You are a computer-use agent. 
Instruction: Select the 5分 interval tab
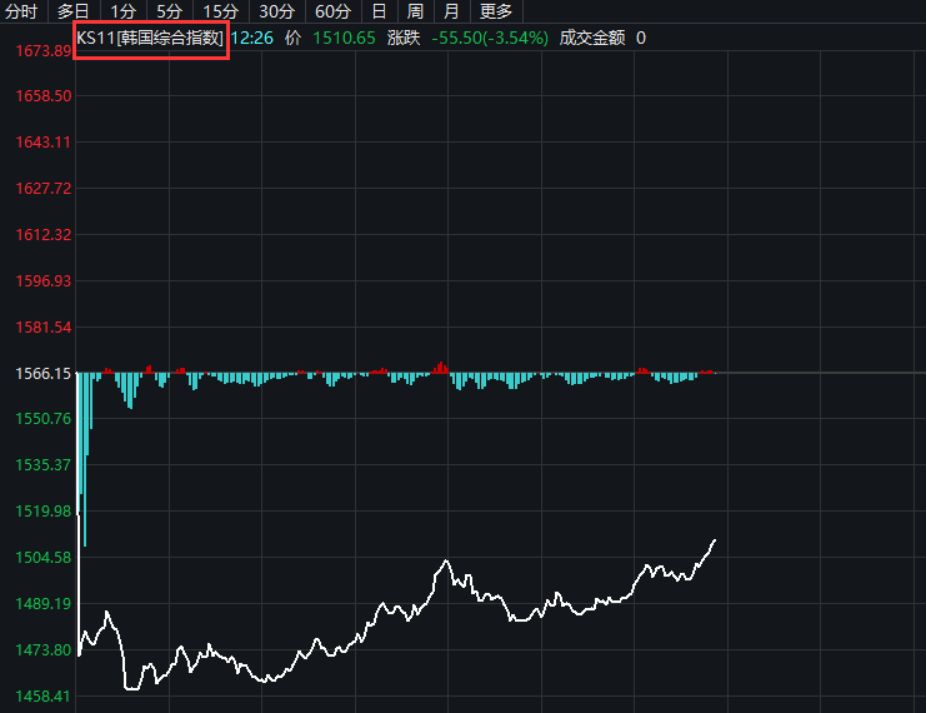pyautogui.click(x=169, y=12)
